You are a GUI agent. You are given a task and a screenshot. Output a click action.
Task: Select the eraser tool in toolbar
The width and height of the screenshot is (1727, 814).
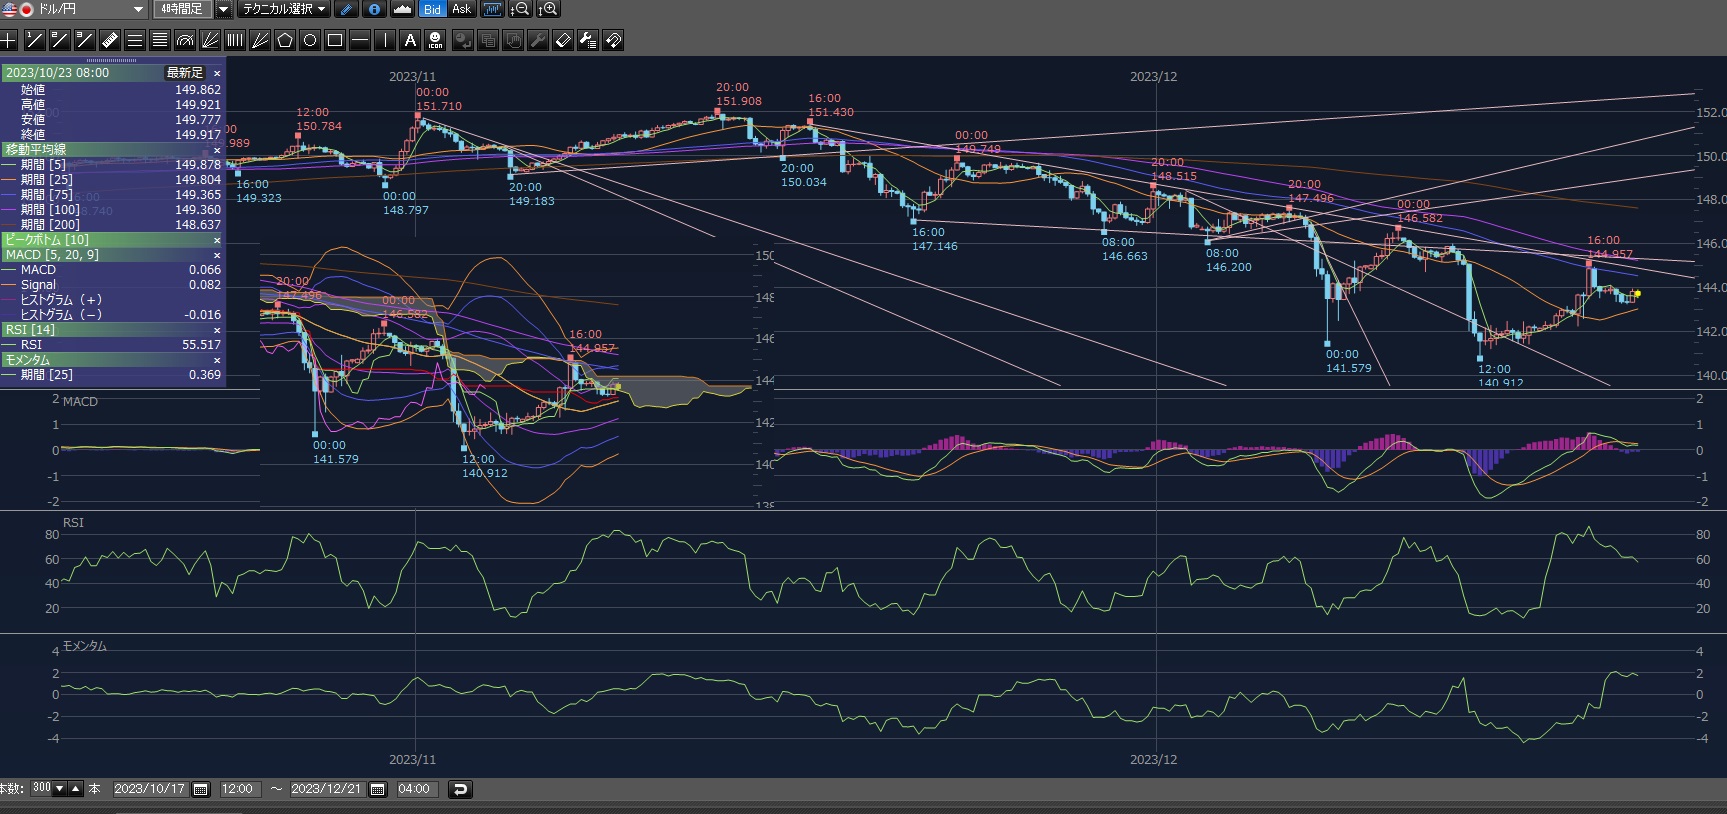[x=563, y=40]
